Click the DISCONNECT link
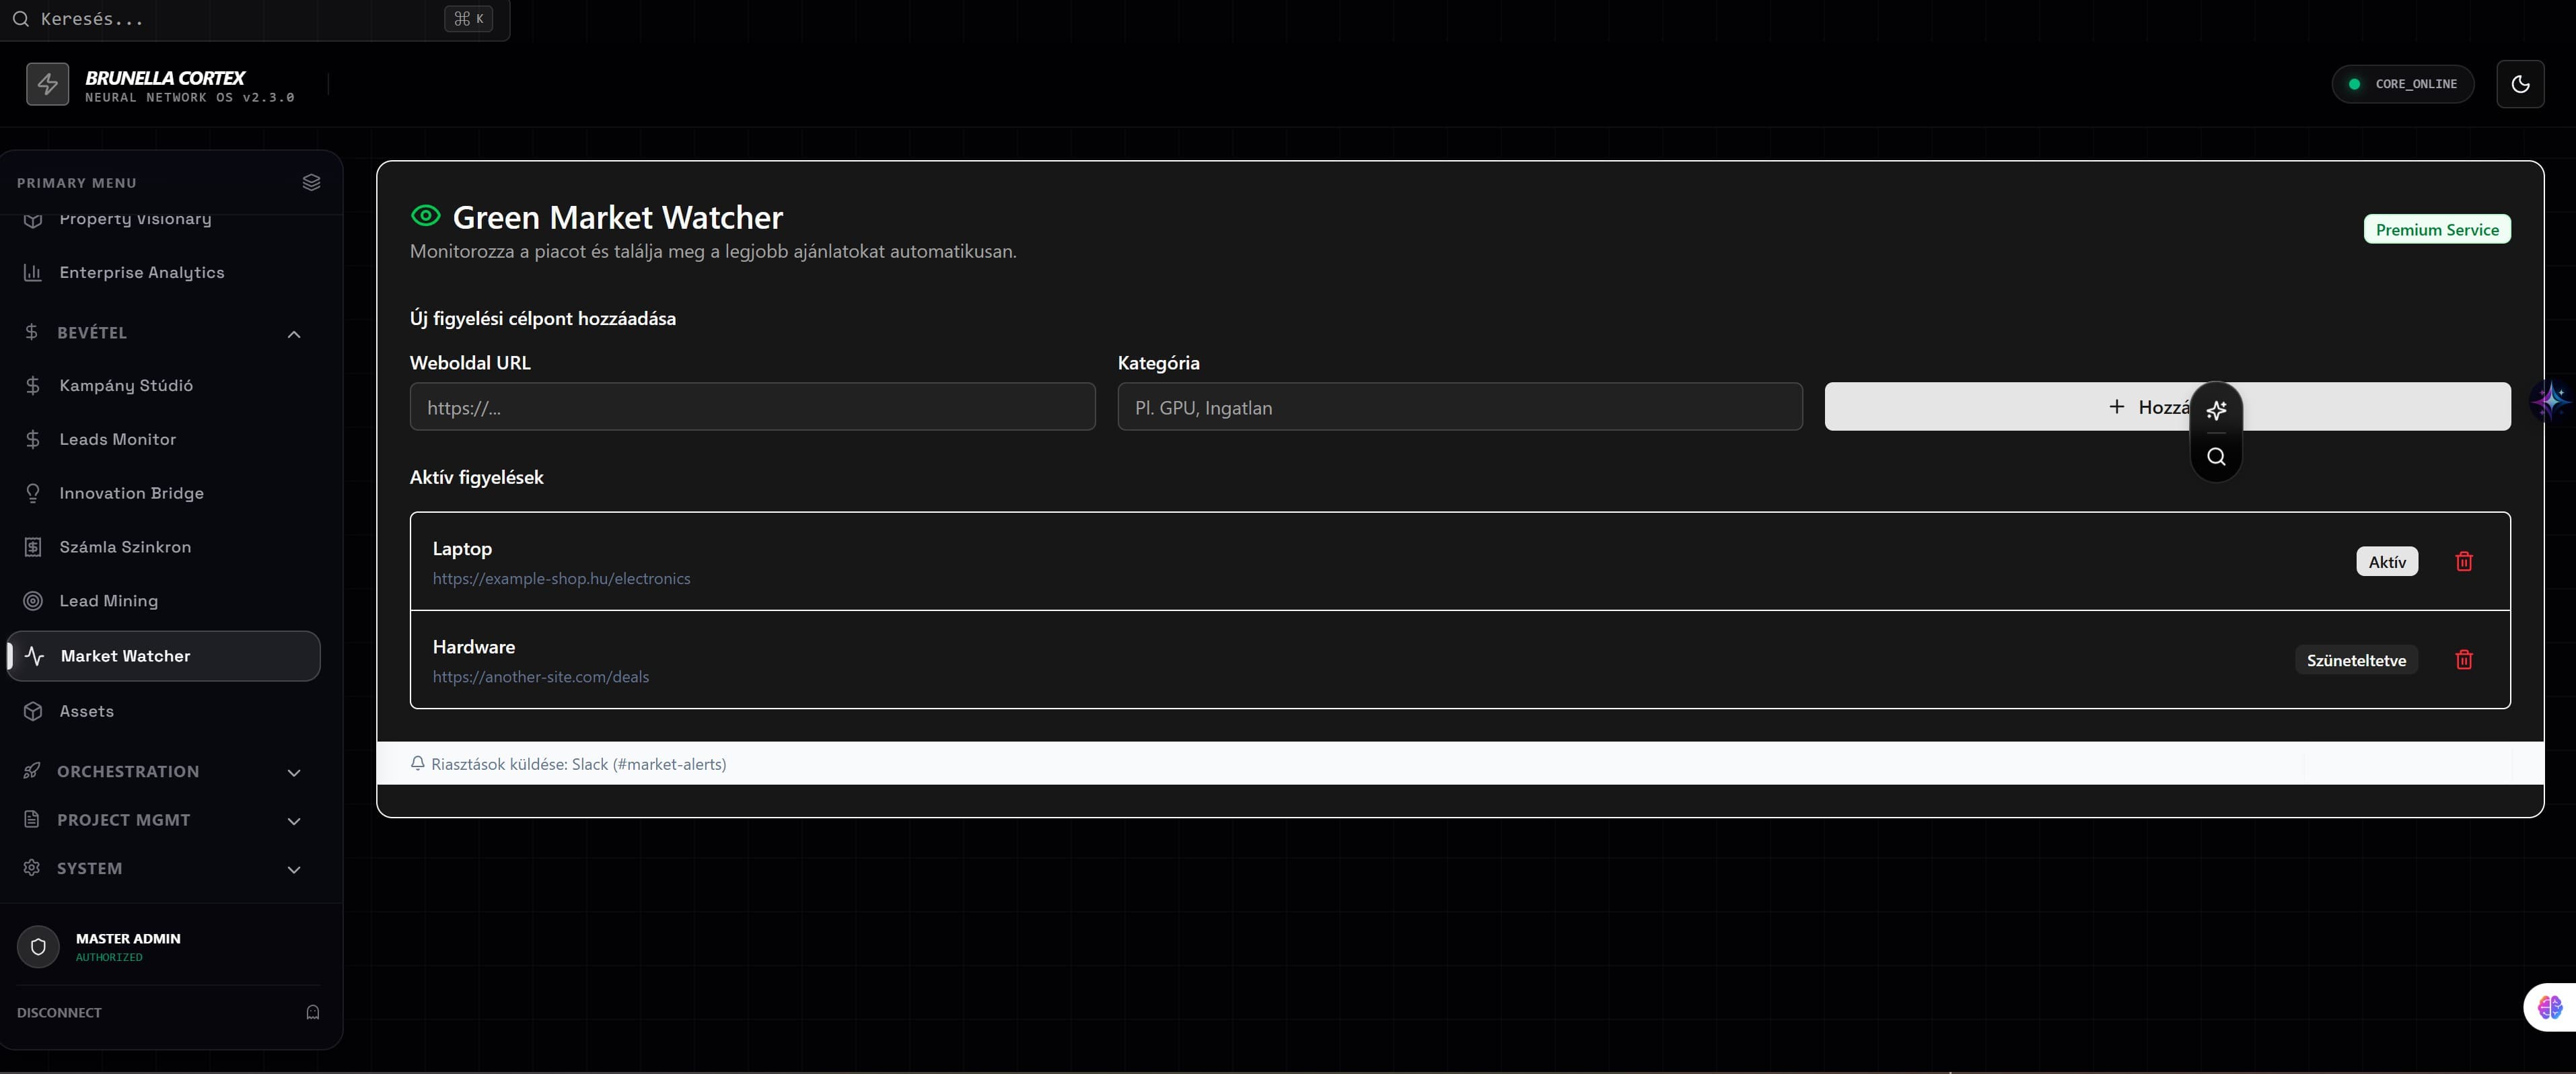 pyautogui.click(x=59, y=1012)
